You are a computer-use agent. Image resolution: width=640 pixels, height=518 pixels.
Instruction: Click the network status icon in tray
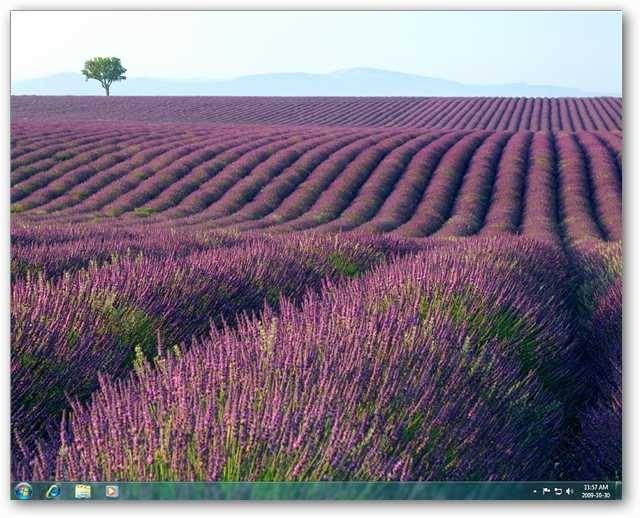558,491
